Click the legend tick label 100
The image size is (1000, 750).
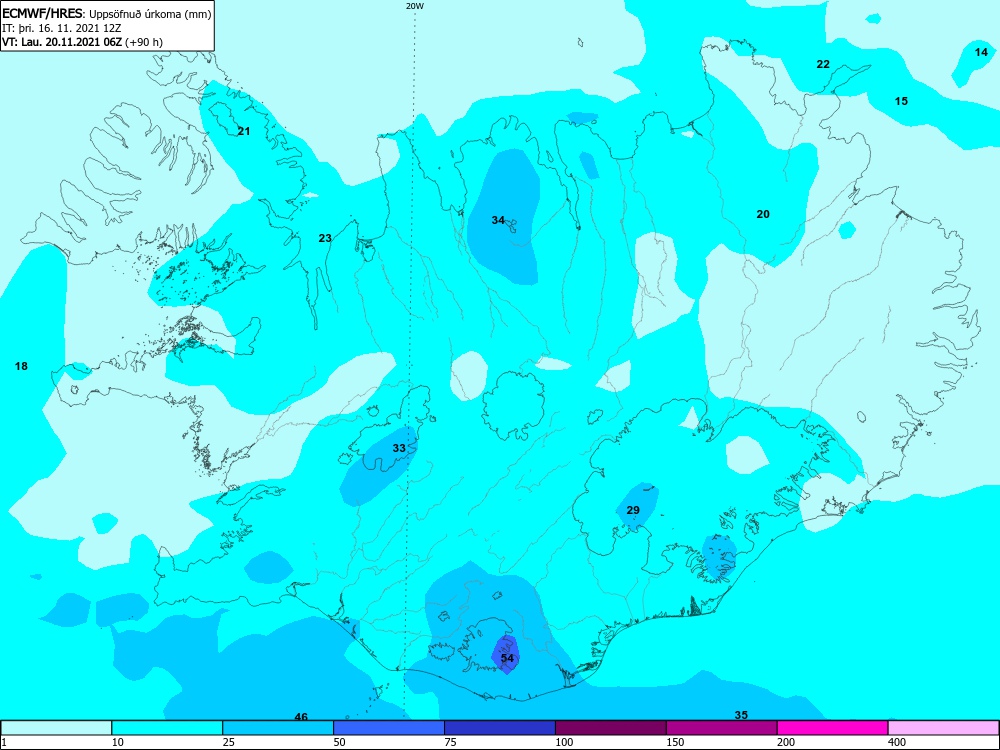click(x=564, y=742)
